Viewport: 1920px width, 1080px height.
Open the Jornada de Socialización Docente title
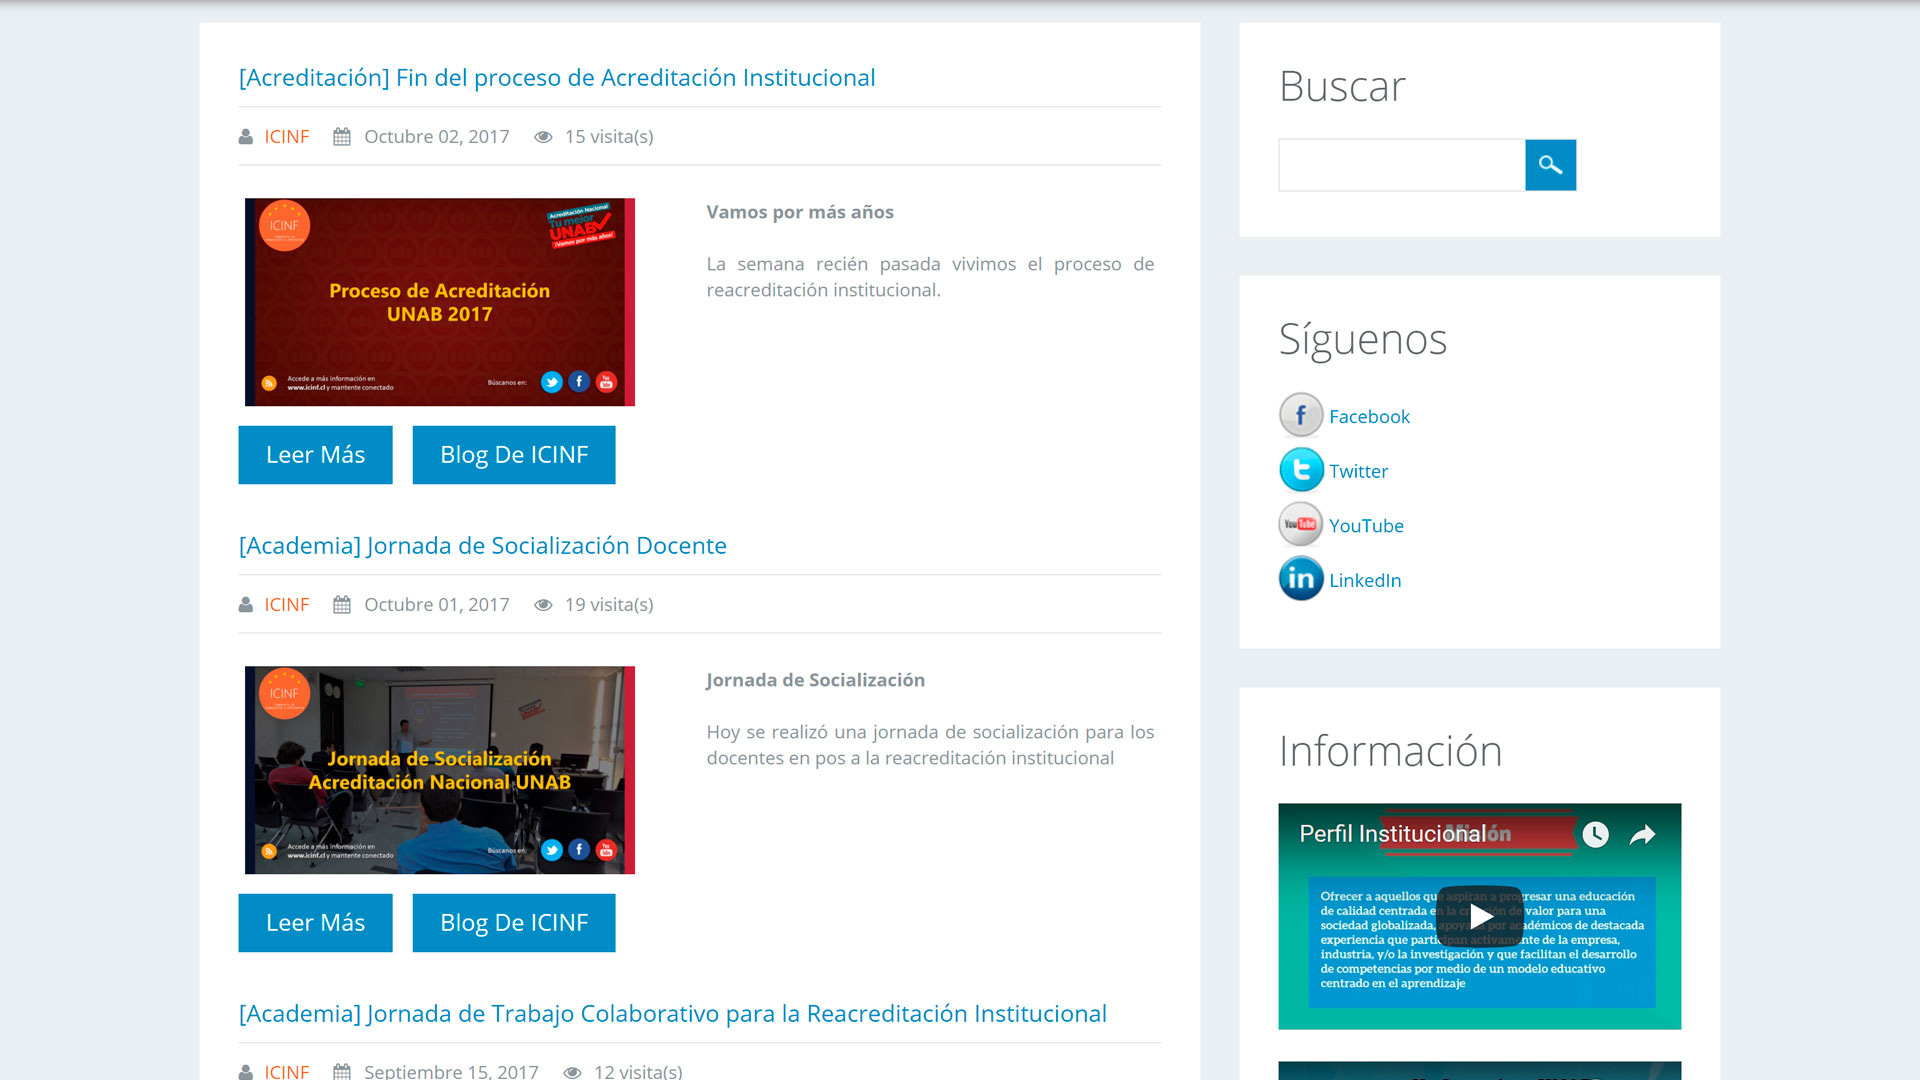(x=483, y=546)
